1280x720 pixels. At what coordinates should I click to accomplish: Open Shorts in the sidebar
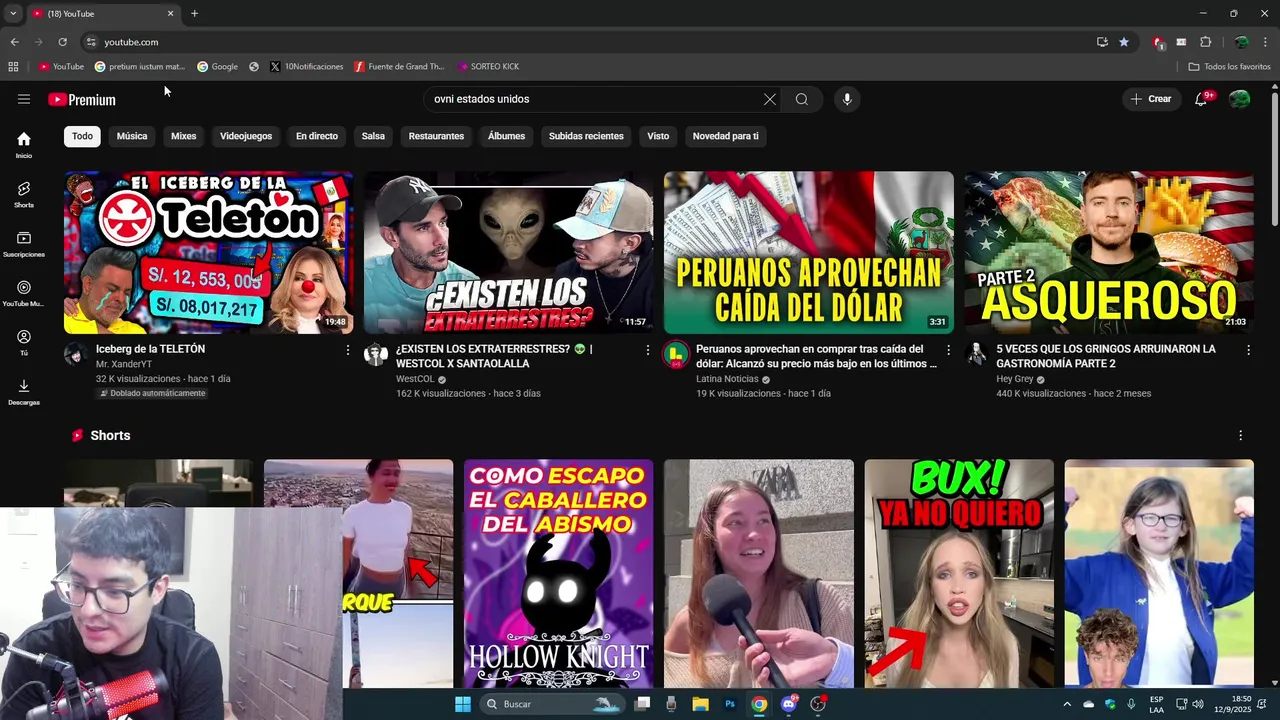click(x=24, y=194)
